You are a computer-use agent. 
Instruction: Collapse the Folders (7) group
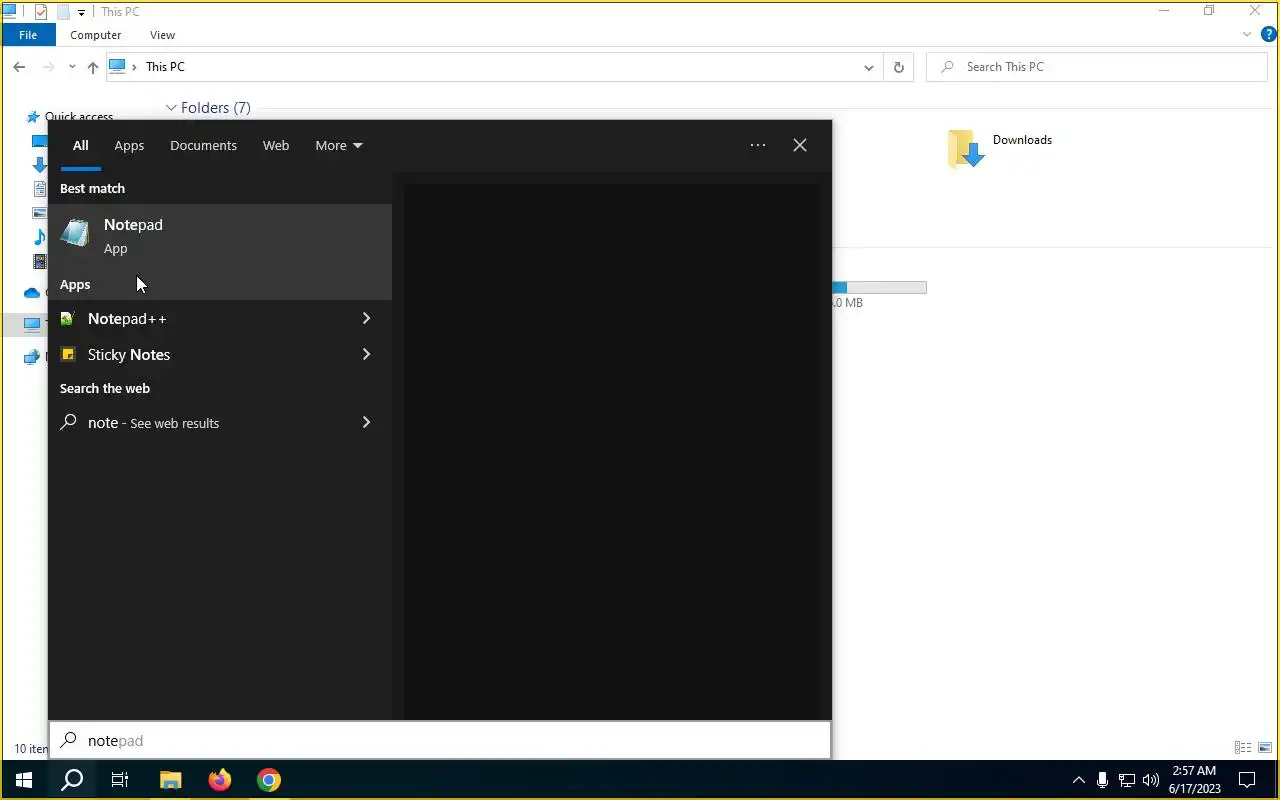171,108
